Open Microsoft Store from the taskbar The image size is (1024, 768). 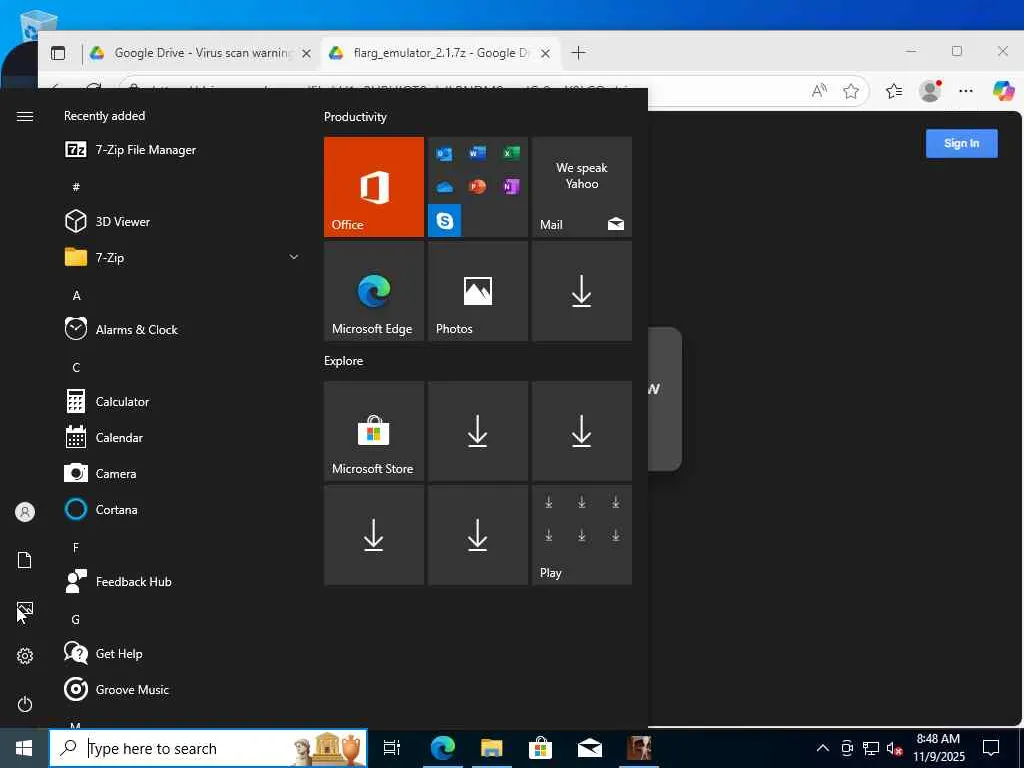tap(540, 748)
